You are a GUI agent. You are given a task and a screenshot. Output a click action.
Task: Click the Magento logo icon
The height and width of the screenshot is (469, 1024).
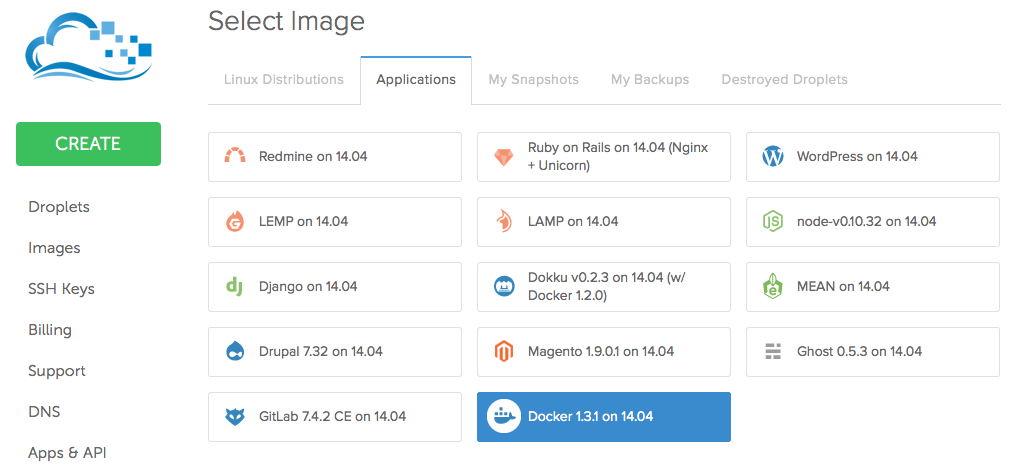504,351
